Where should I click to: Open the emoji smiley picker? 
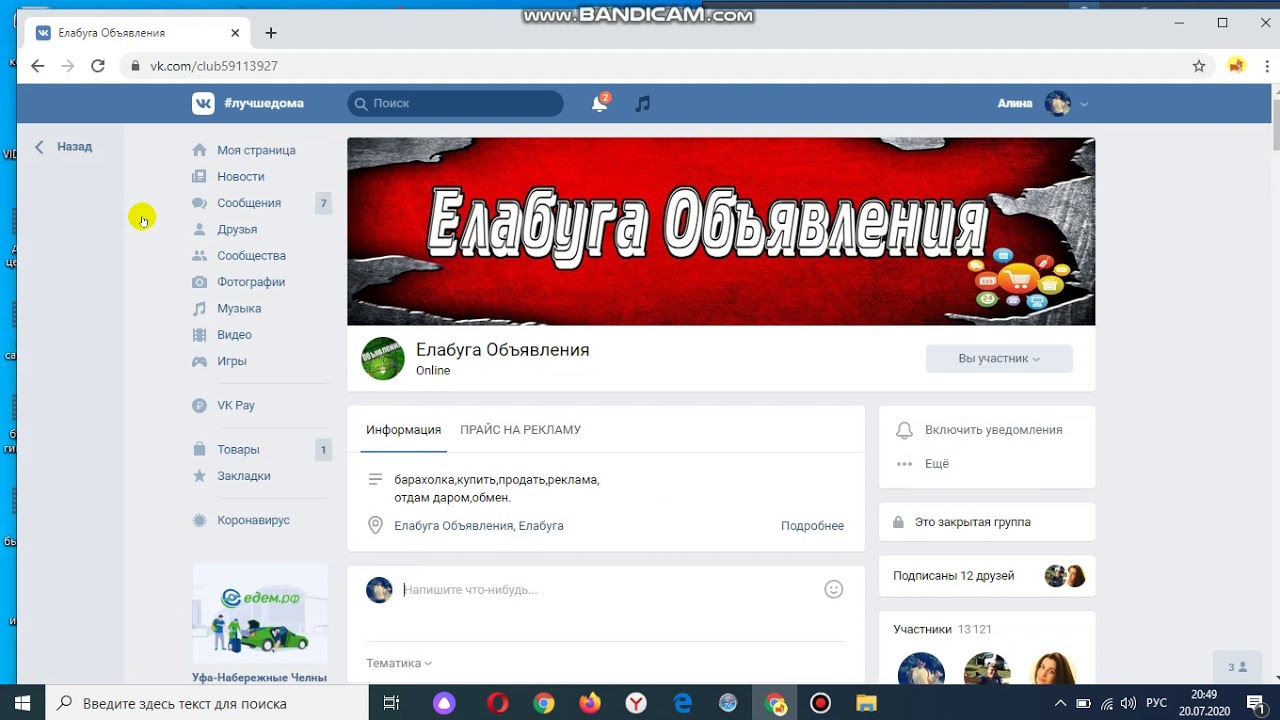click(833, 590)
